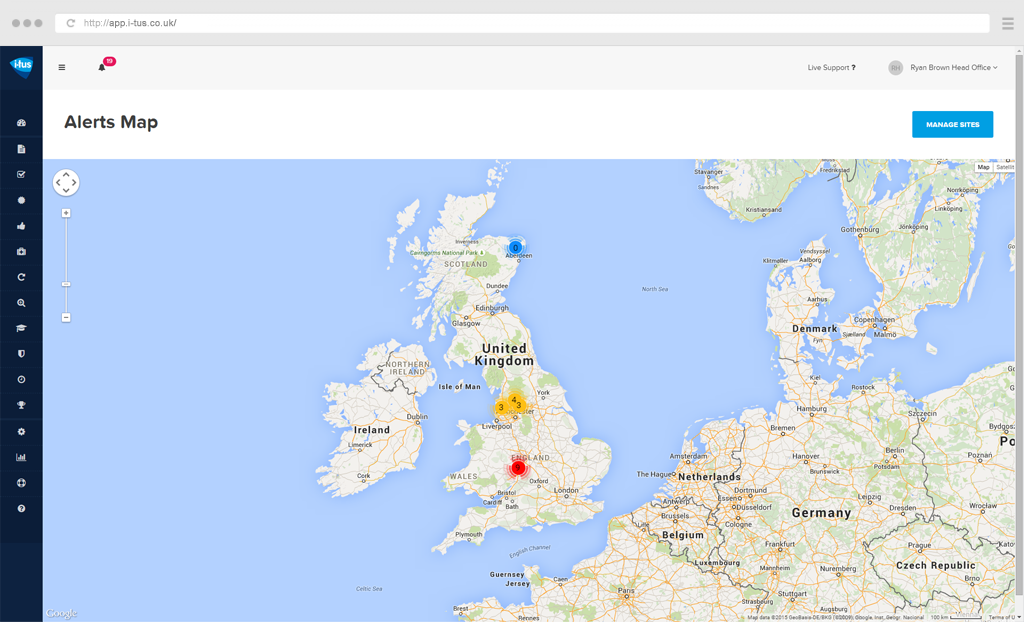Open the settings gear icon in the sidebar
Image resolution: width=1024 pixels, height=622 pixels.
22,431
